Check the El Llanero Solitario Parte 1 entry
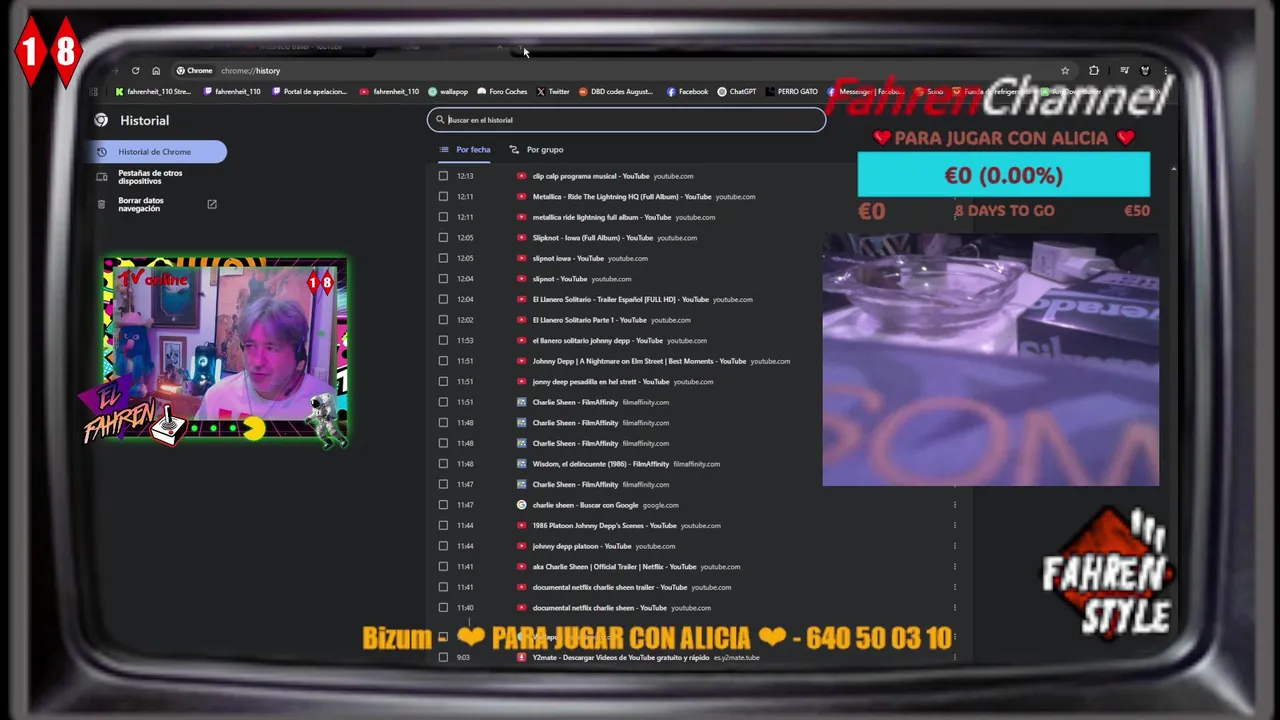The width and height of the screenshot is (1280, 720). click(x=443, y=320)
